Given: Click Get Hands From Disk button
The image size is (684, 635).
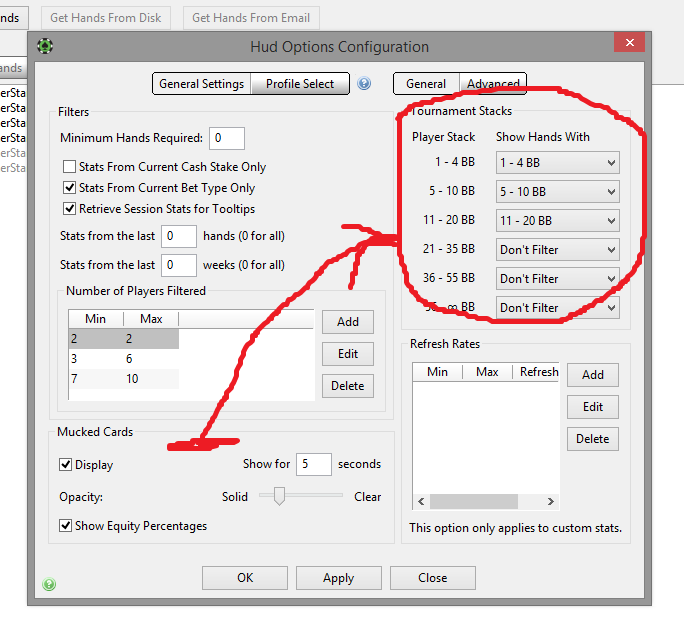Looking at the screenshot, I should click(x=106, y=18).
